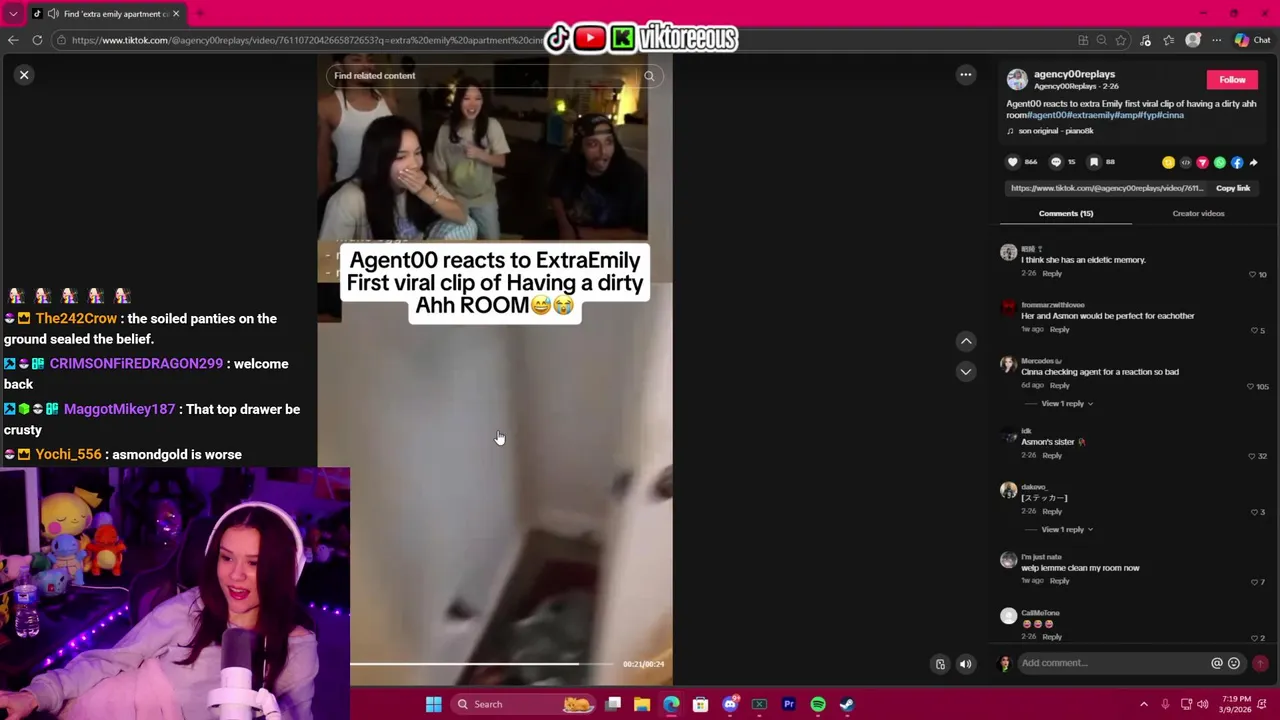Like the Asmon perfect for eachother comment
Viewport: 1280px width, 720px height.
click(x=1253, y=331)
